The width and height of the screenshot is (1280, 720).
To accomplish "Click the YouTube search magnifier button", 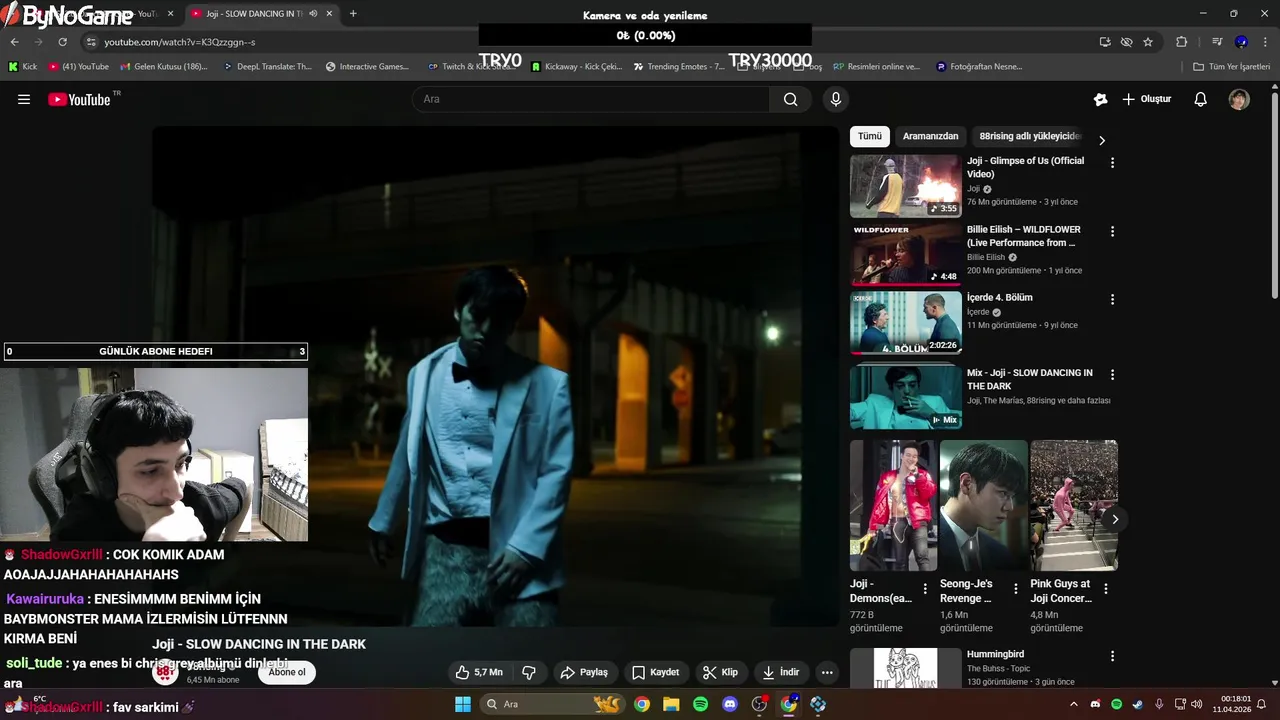I will click(x=791, y=99).
